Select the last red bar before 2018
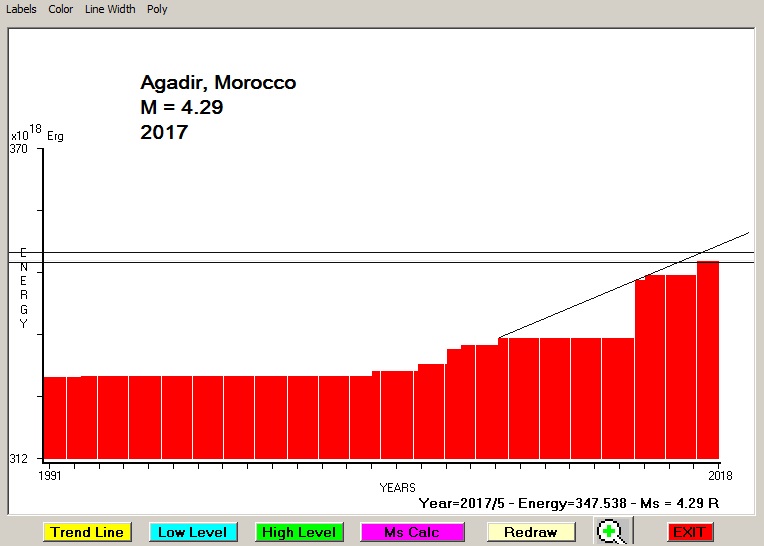 708,360
